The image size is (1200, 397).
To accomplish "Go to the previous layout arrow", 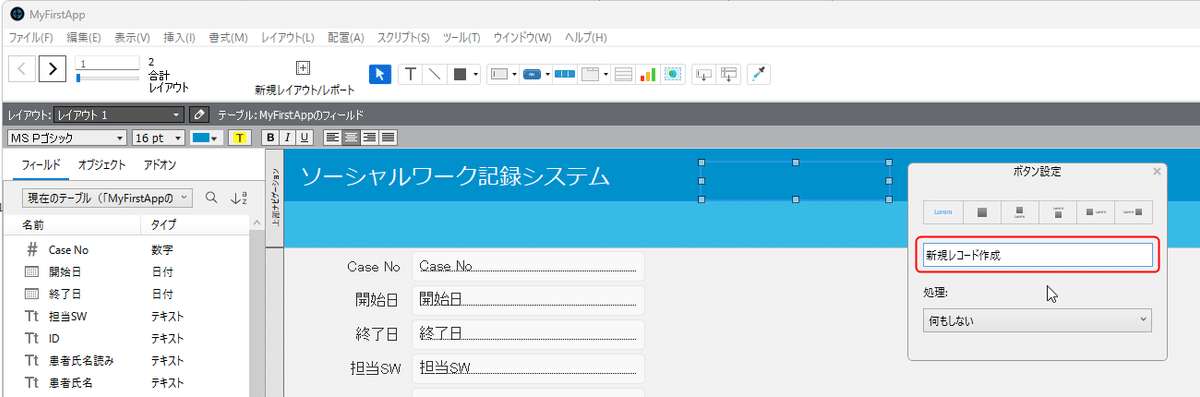I will (x=23, y=69).
